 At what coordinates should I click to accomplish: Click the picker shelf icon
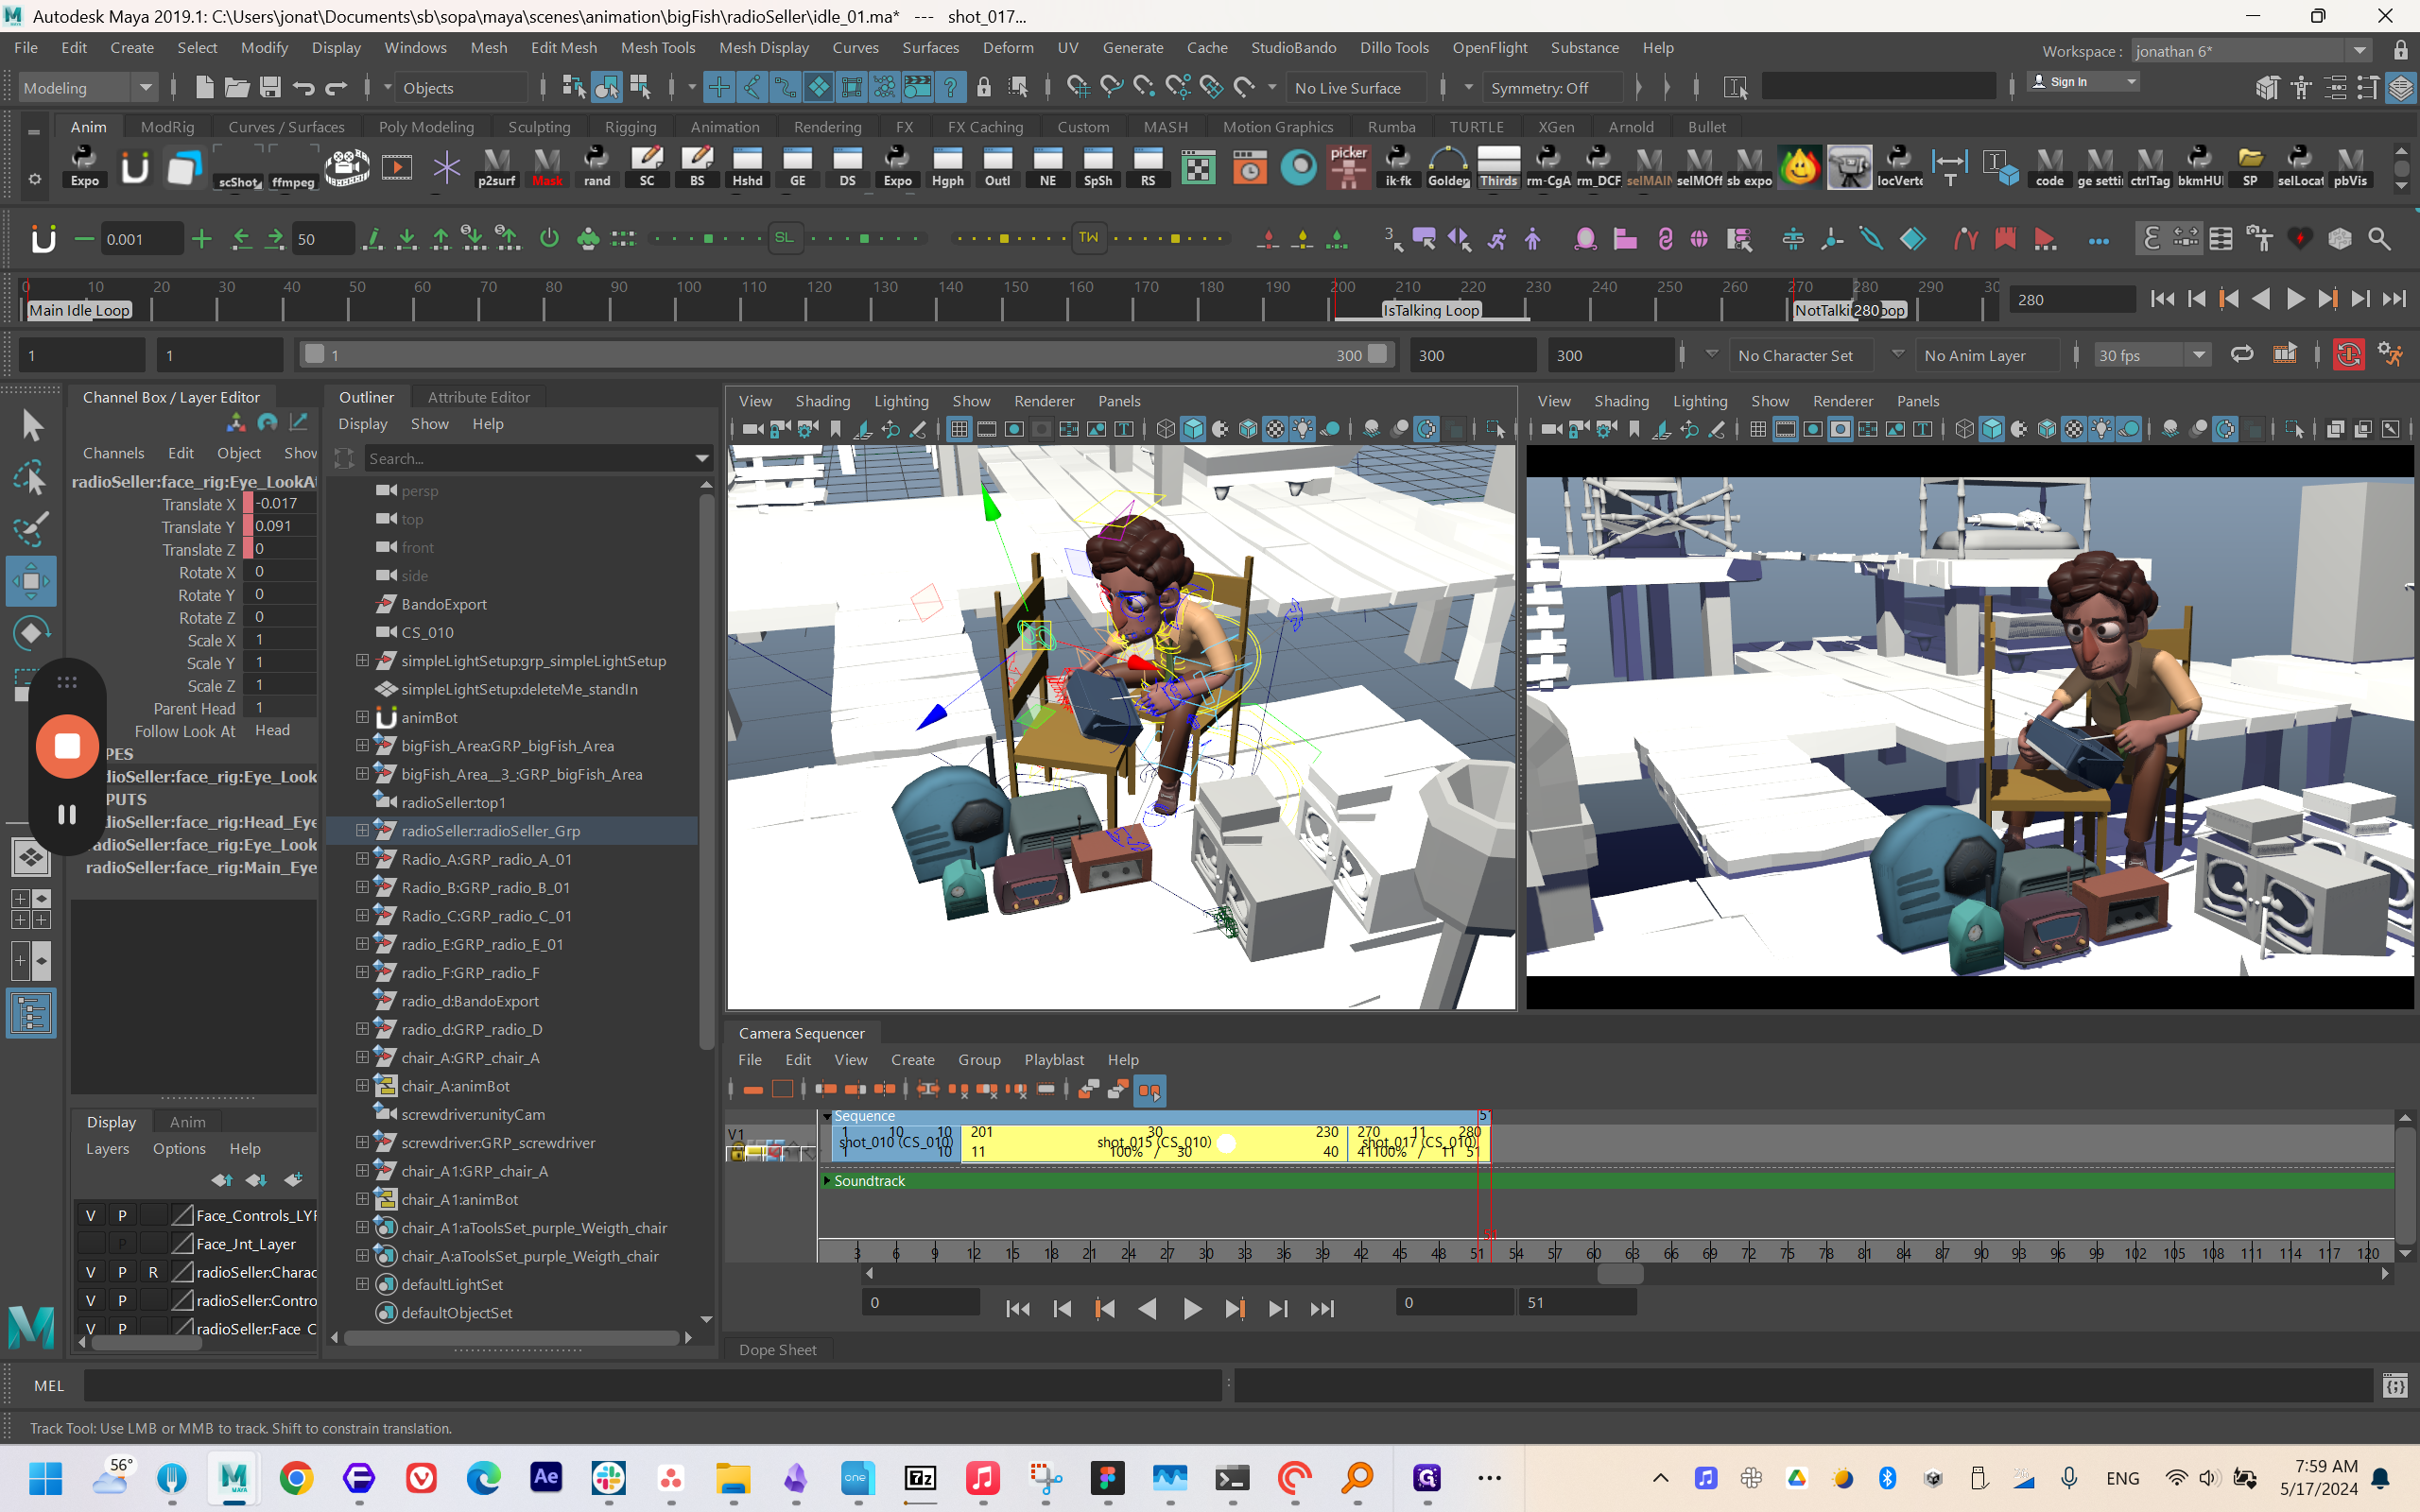tap(1348, 166)
